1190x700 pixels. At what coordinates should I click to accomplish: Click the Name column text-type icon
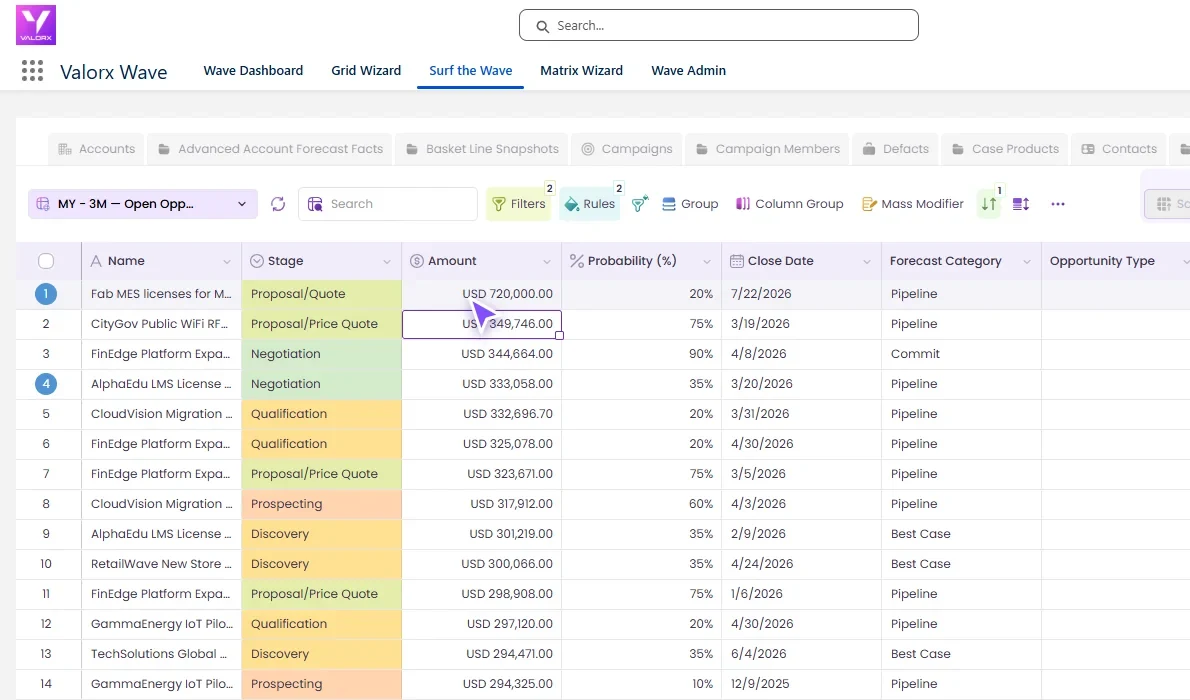[96, 260]
